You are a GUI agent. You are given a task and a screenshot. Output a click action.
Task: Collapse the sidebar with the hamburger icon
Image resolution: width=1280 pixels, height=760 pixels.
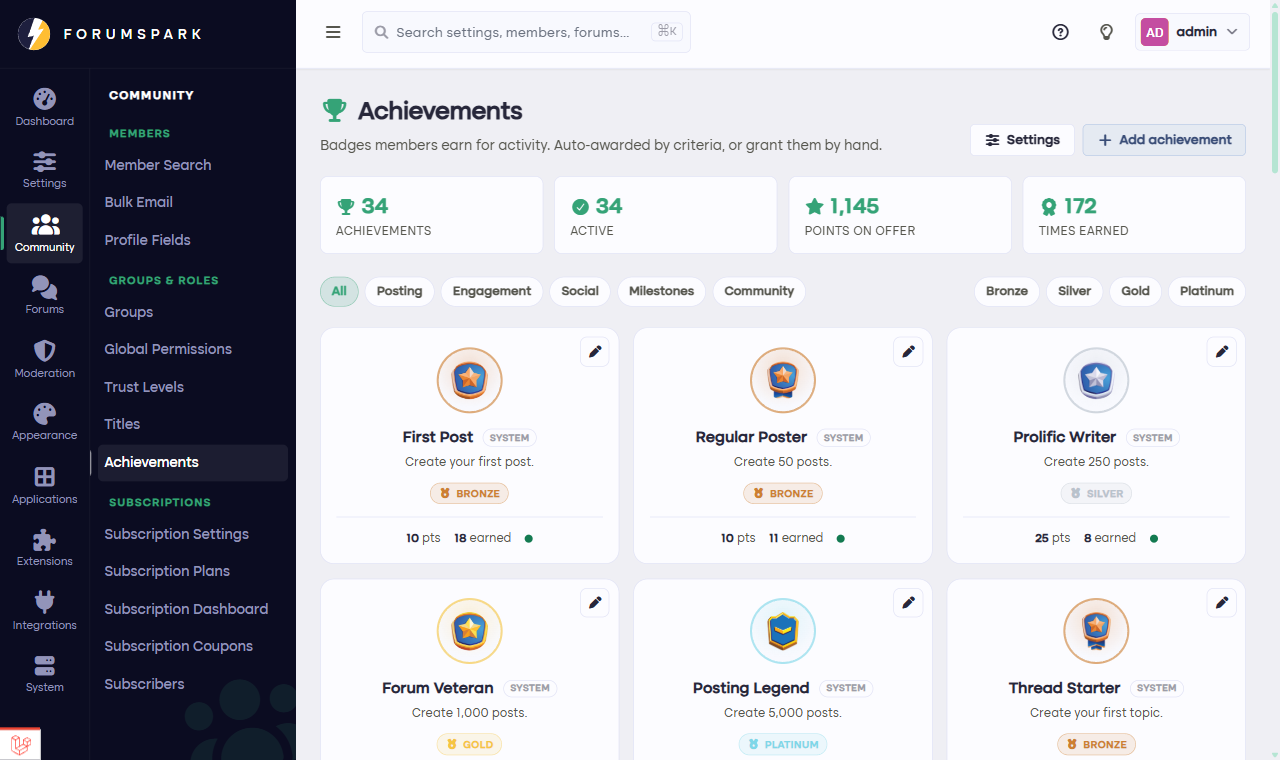tap(333, 32)
